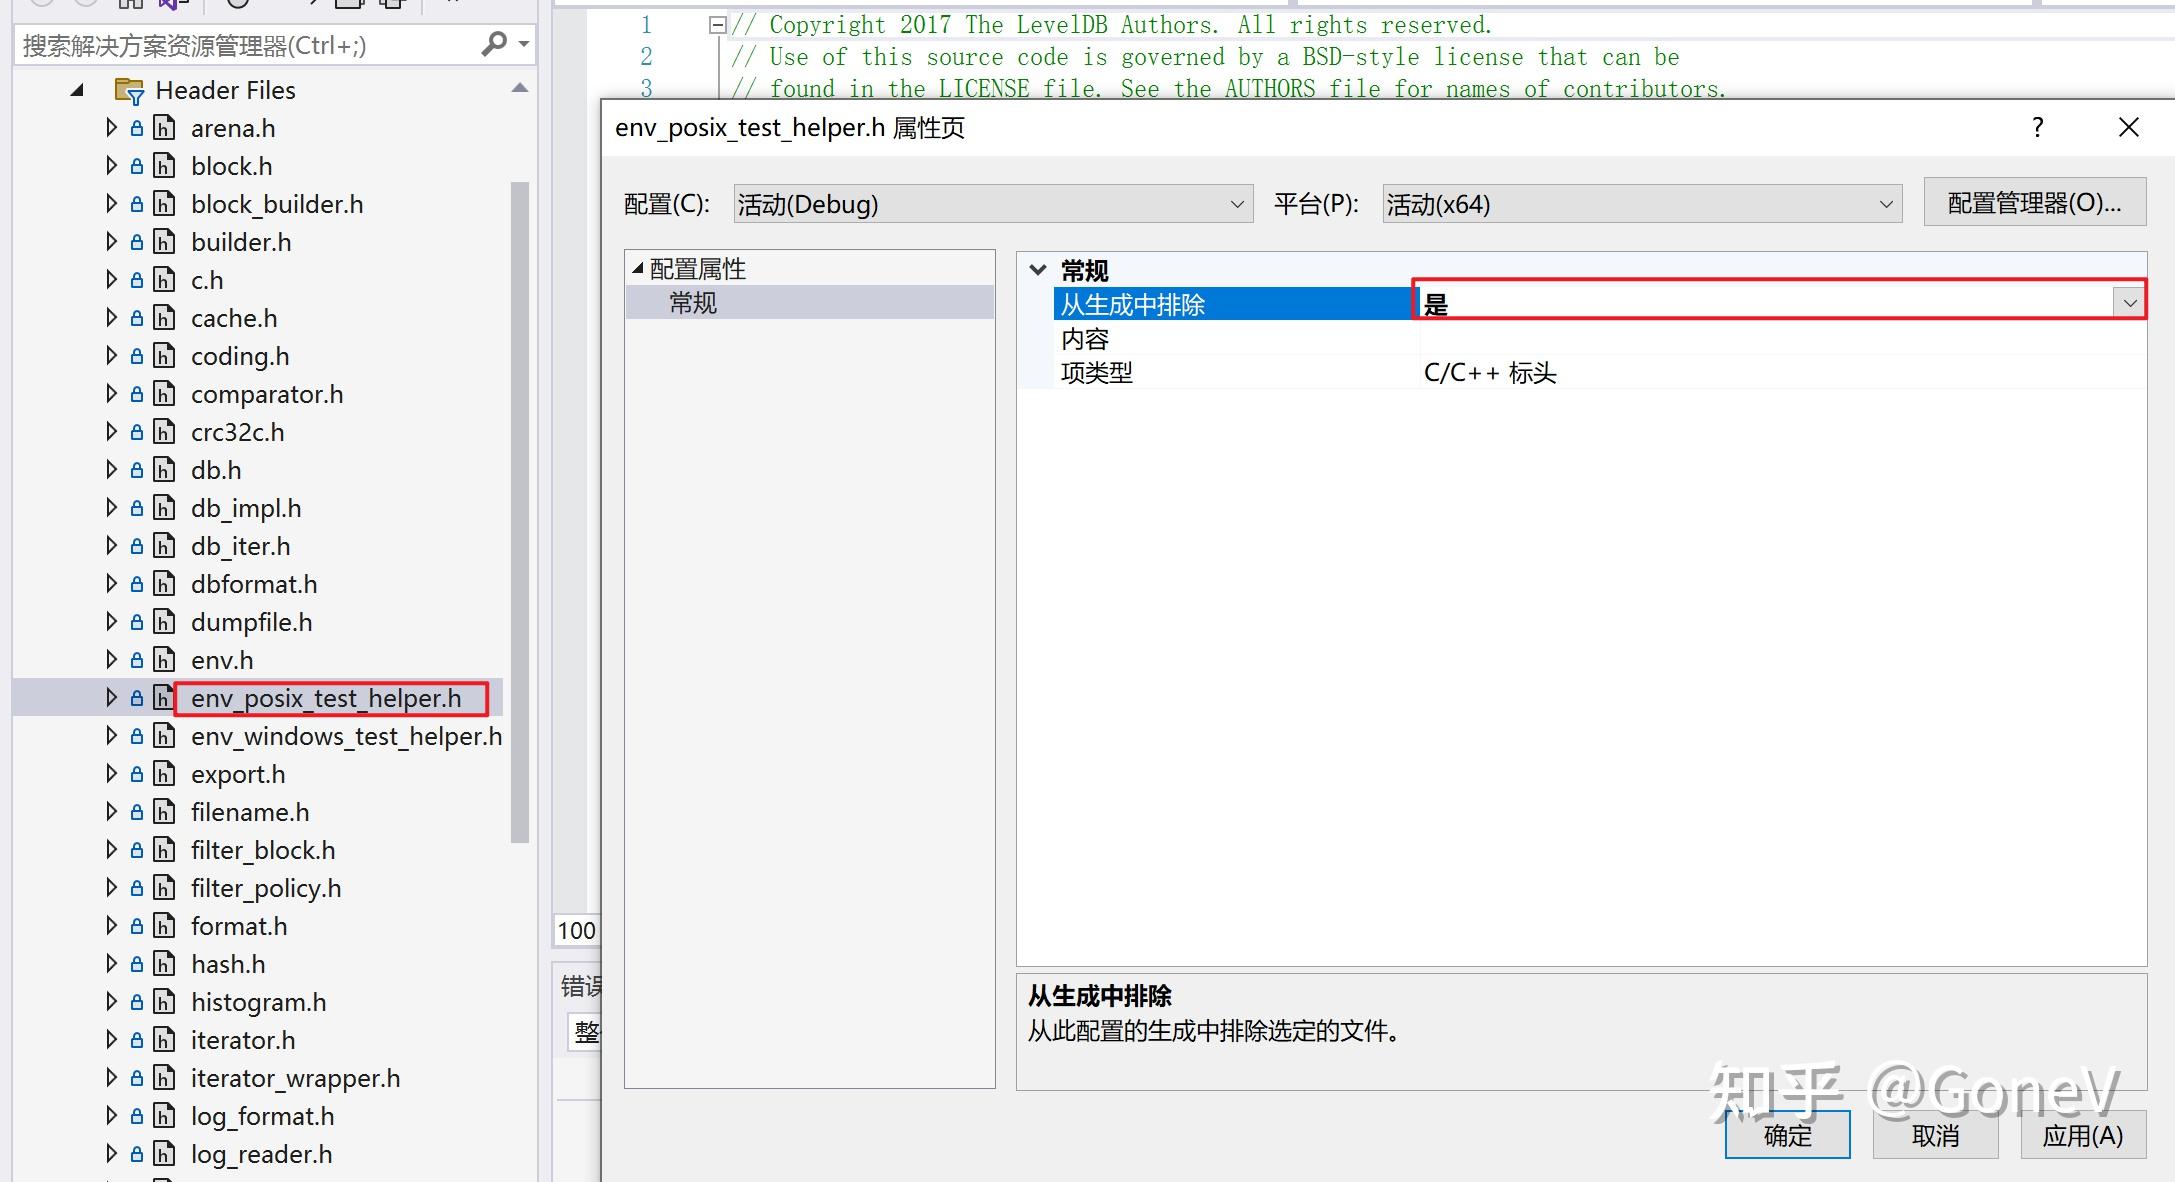Click the help question mark on the property page
The image size is (2175, 1182).
(2036, 127)
